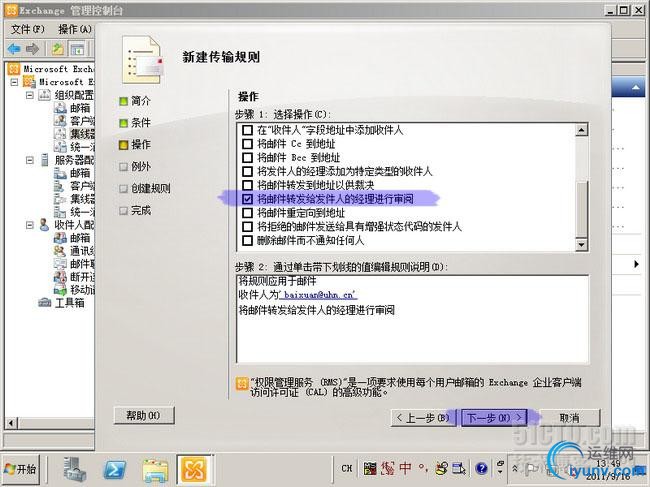Click the 操作 current wizard step

(x=136, y=145)
